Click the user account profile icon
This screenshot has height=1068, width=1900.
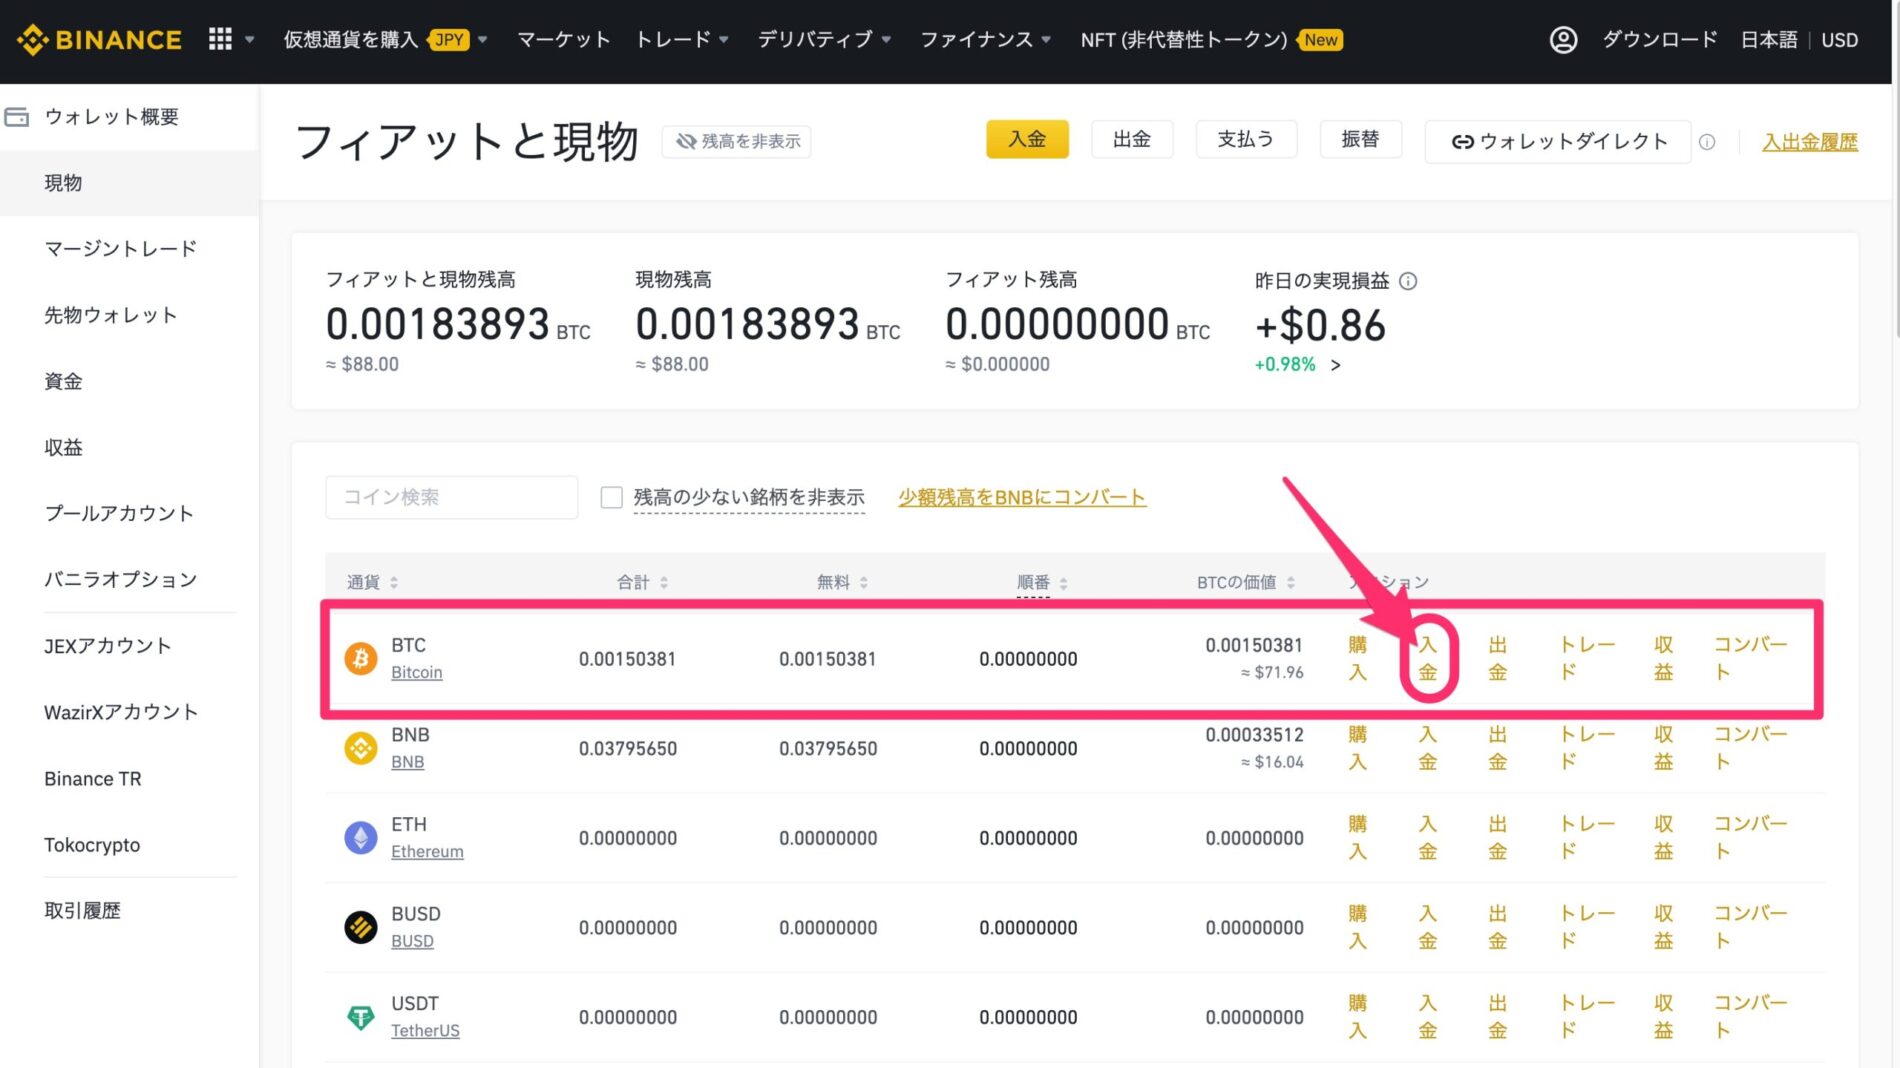[1563, 40]
